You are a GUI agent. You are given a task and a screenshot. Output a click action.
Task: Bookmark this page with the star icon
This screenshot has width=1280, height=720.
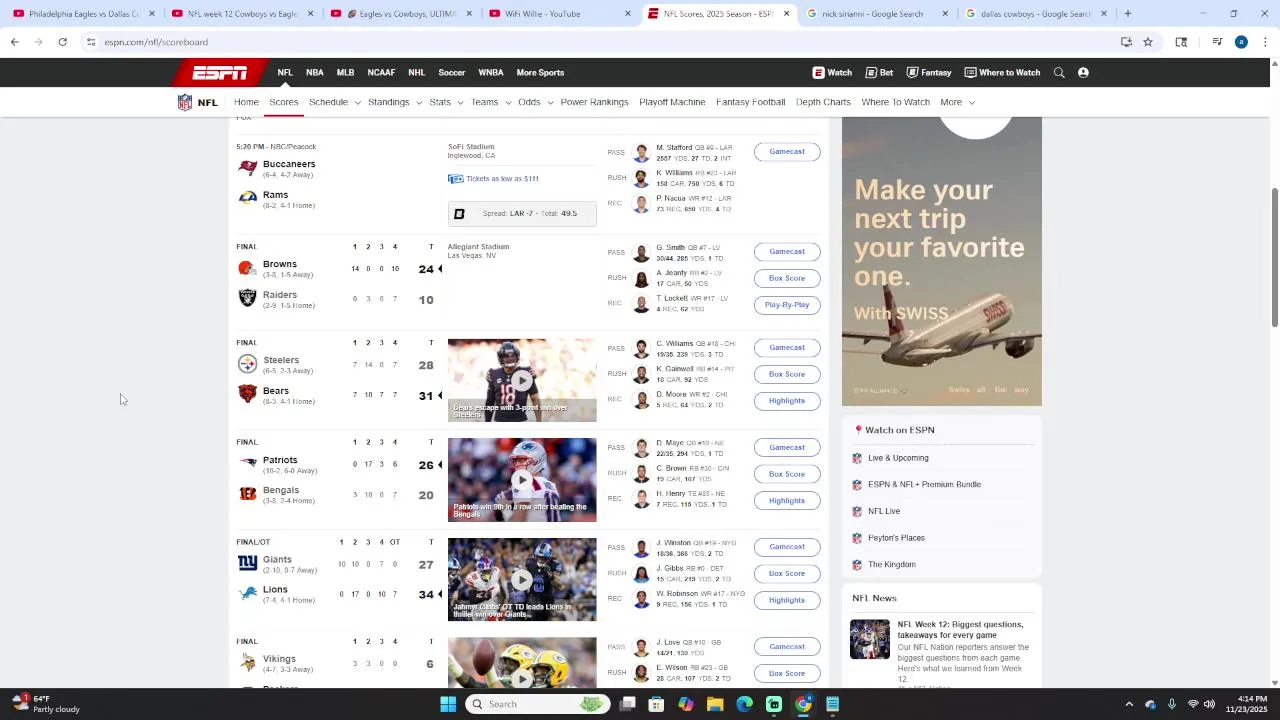[1148, 42]
